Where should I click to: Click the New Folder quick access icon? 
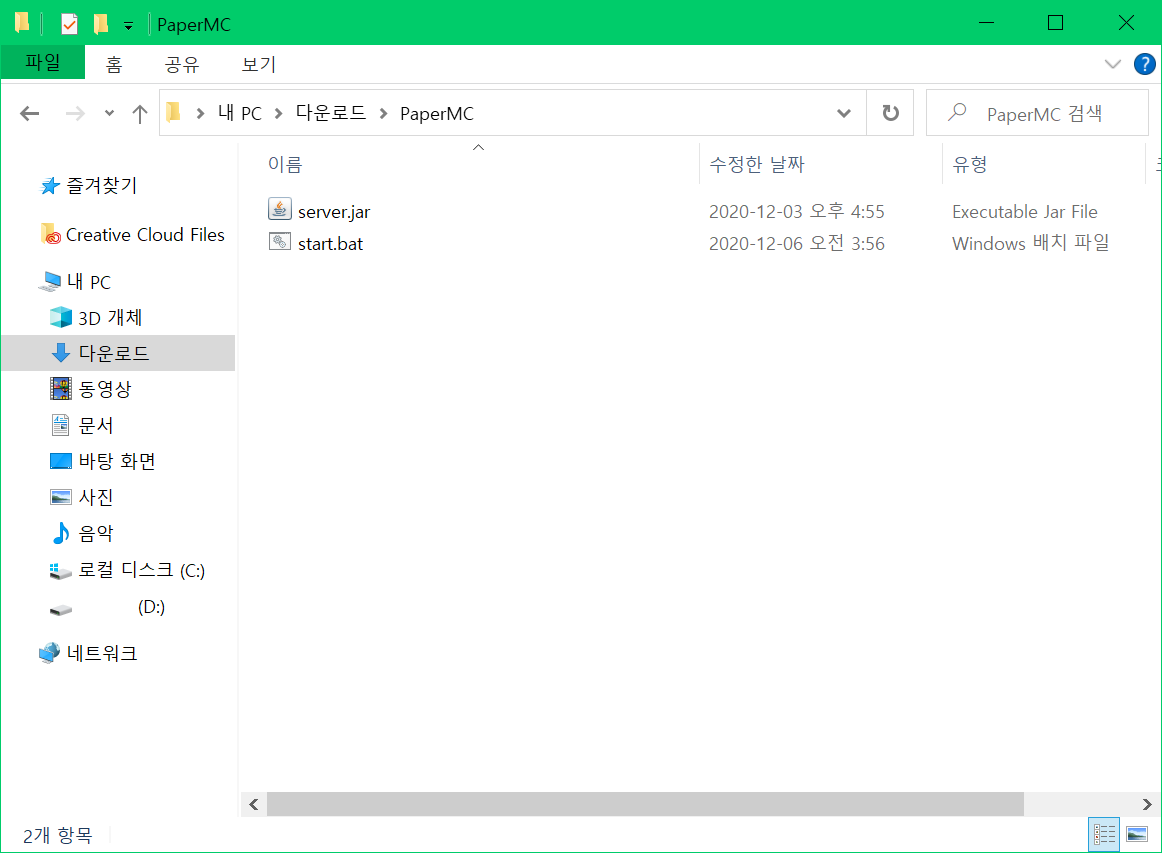101,24
